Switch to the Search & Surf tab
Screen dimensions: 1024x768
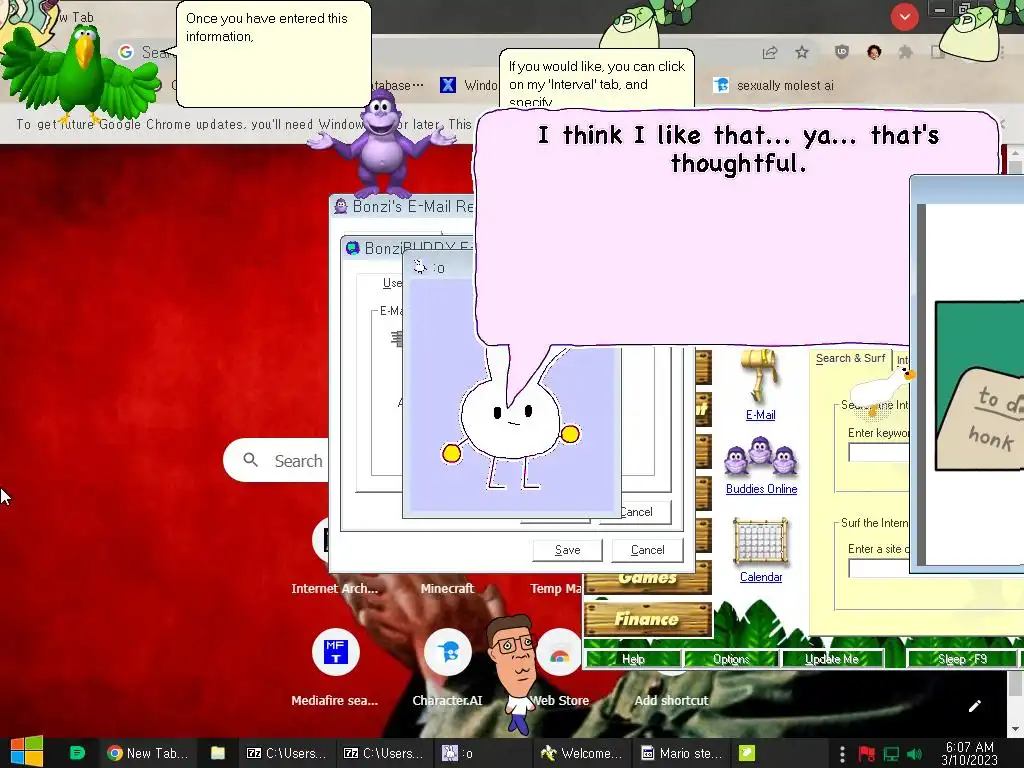pyautogui.click(x=850, y=358)
